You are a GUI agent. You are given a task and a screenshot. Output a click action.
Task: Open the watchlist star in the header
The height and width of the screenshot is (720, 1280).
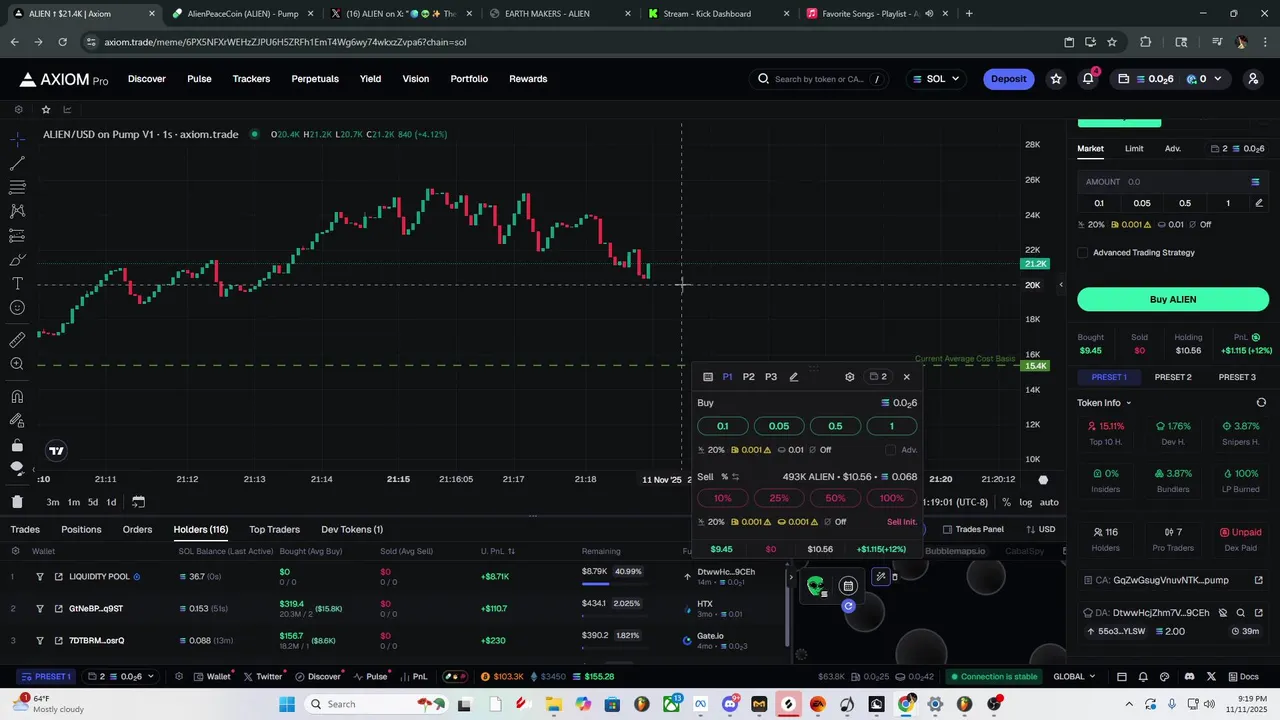coord(1056,79)
